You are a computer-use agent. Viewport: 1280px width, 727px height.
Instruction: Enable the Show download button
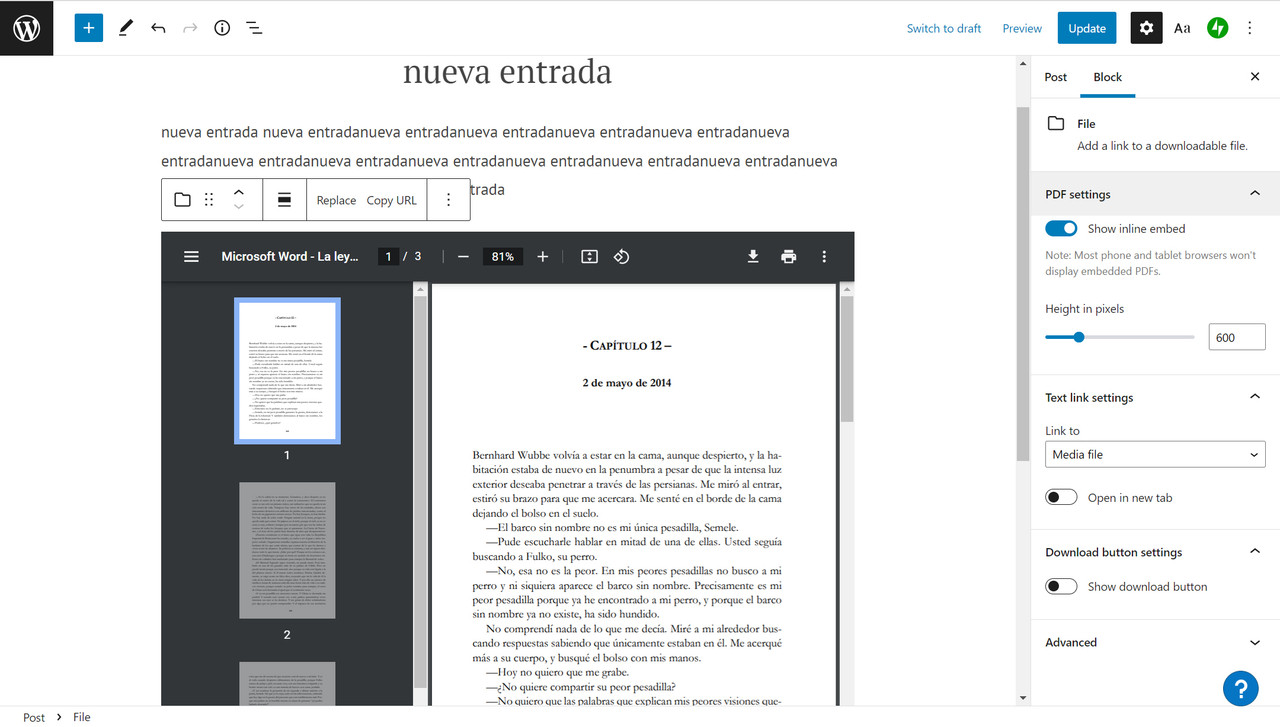click(x=1061, y=586)
